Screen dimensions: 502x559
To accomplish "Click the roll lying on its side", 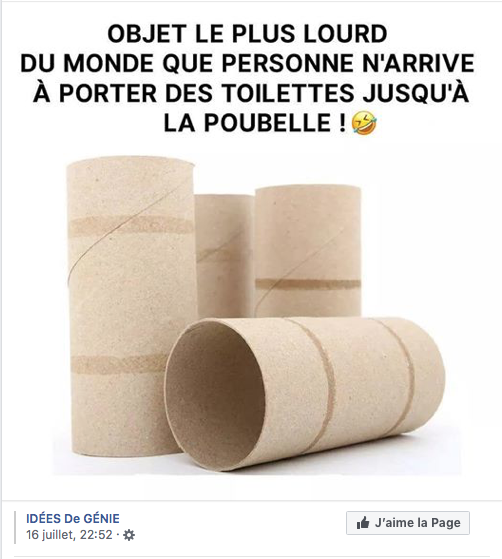I will tap(305, 392).
